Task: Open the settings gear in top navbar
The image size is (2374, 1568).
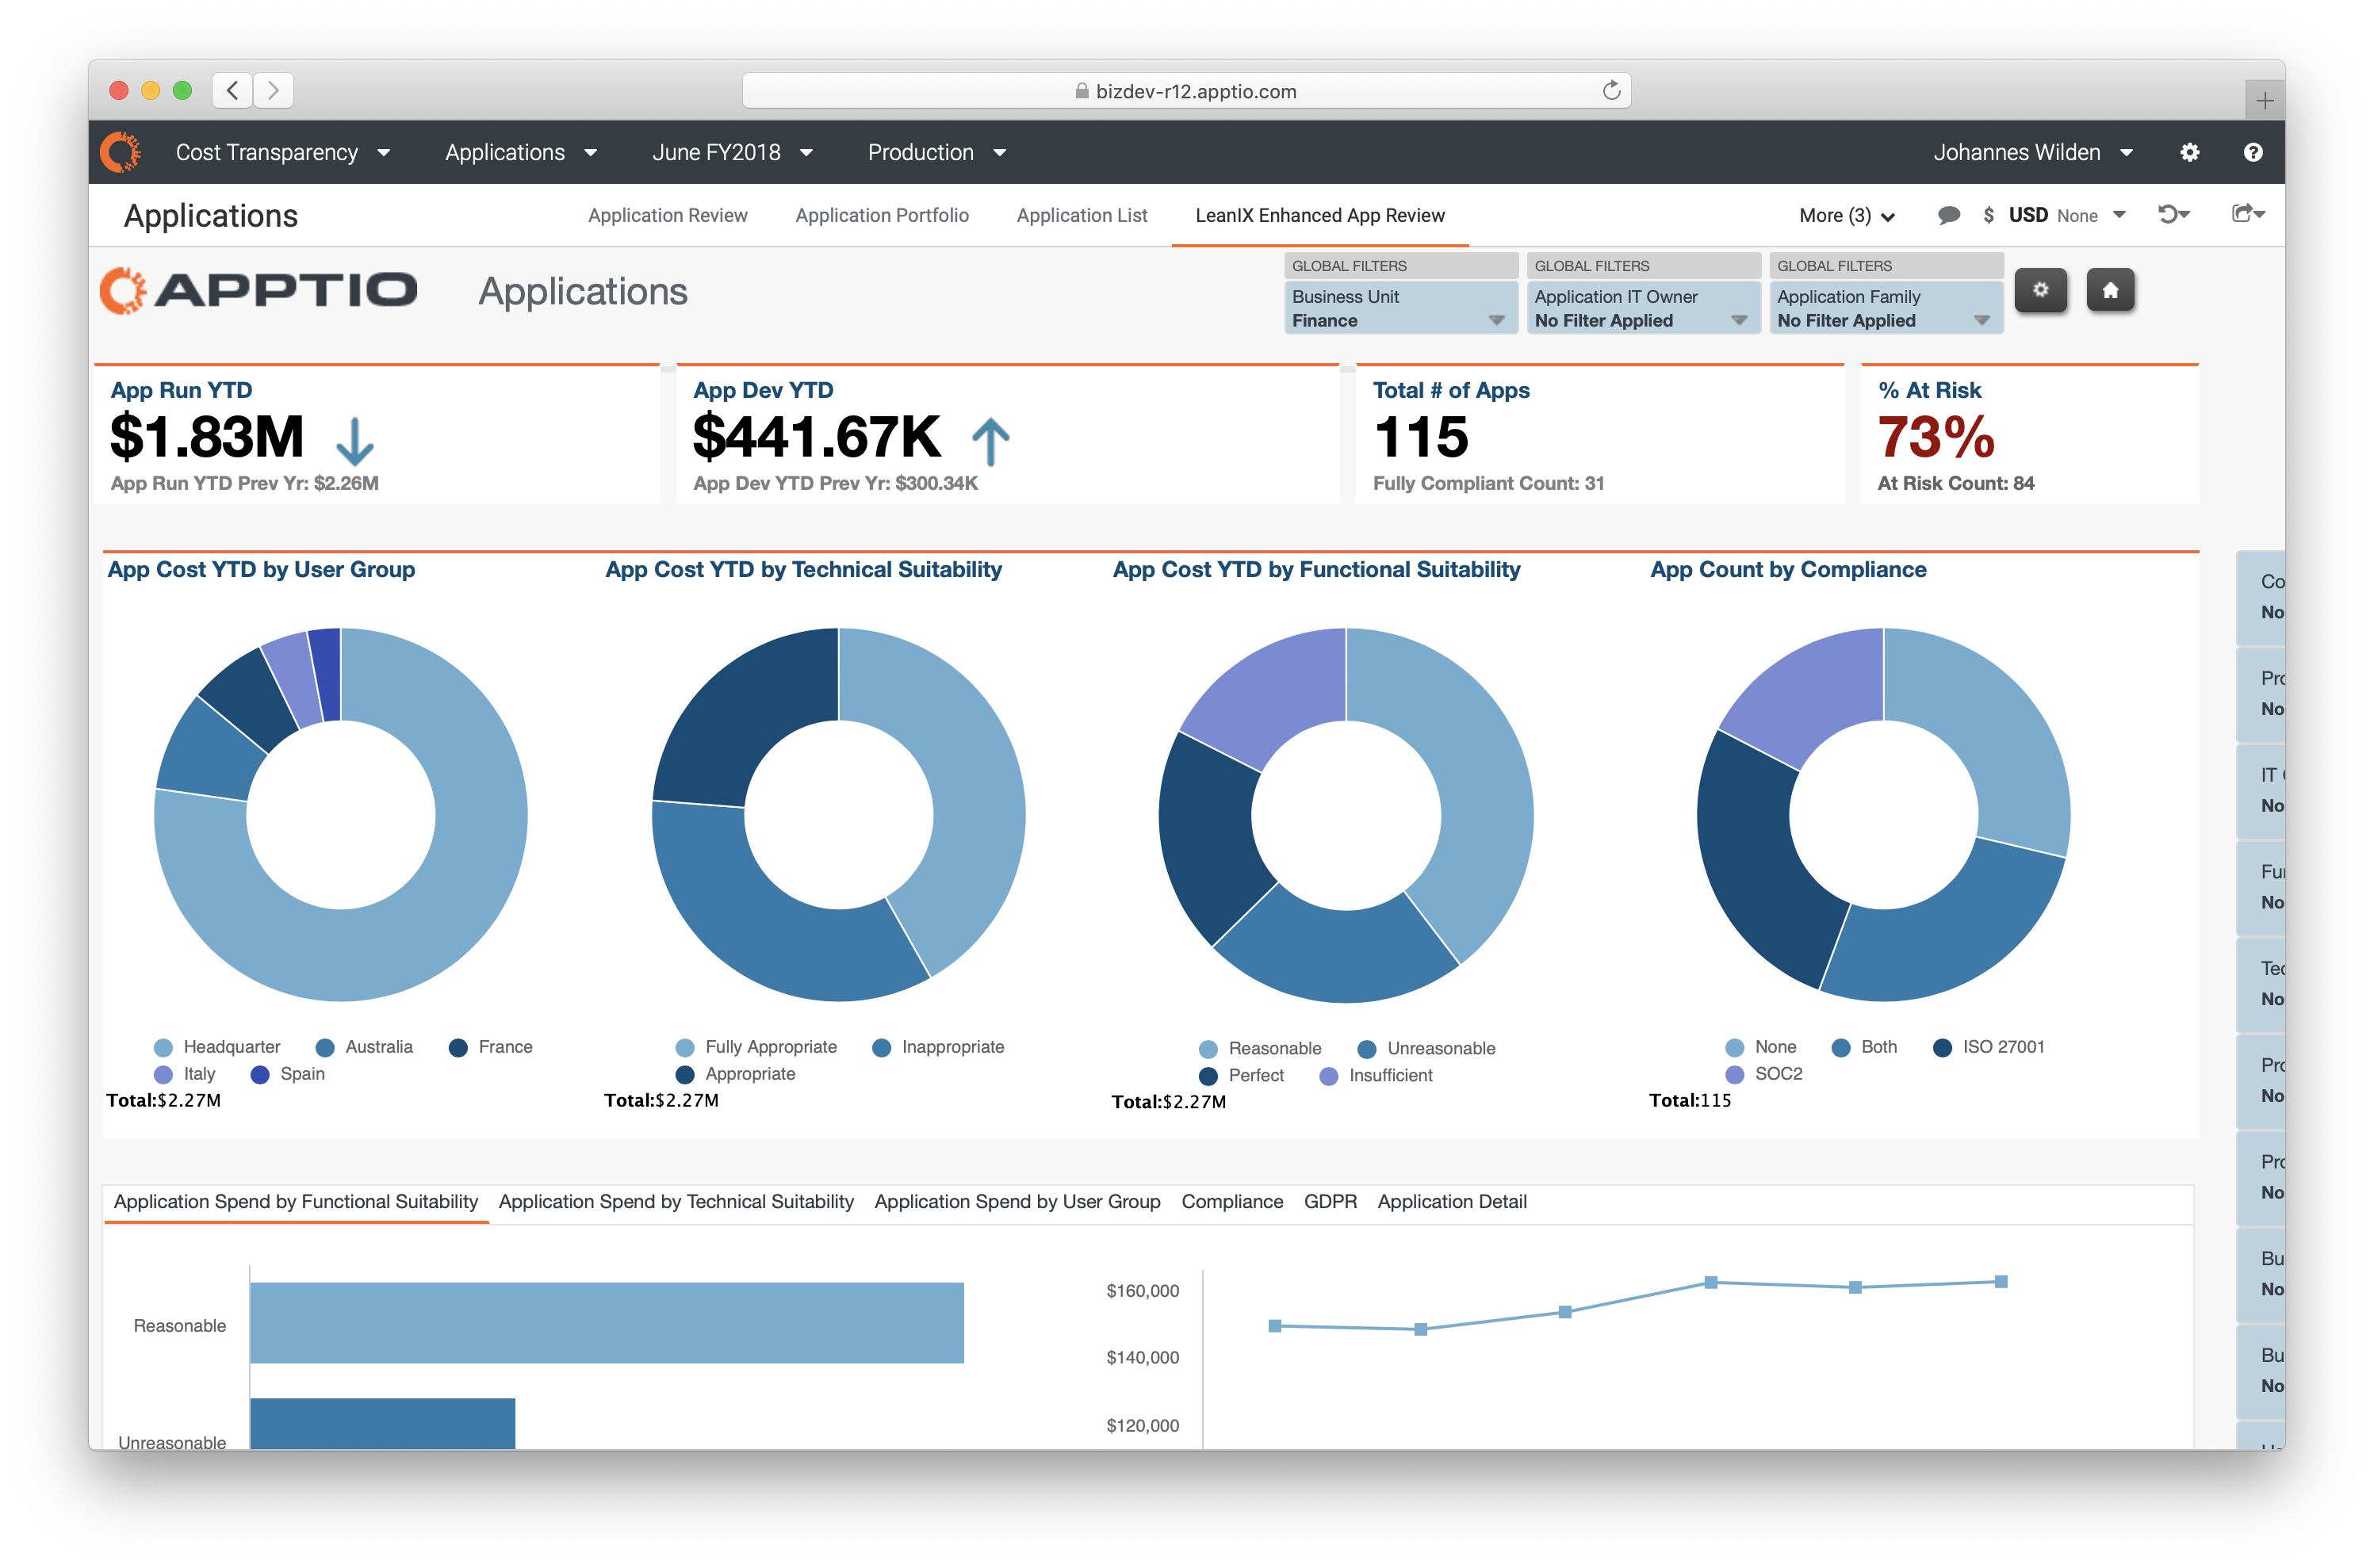Action: [2189, 152]
